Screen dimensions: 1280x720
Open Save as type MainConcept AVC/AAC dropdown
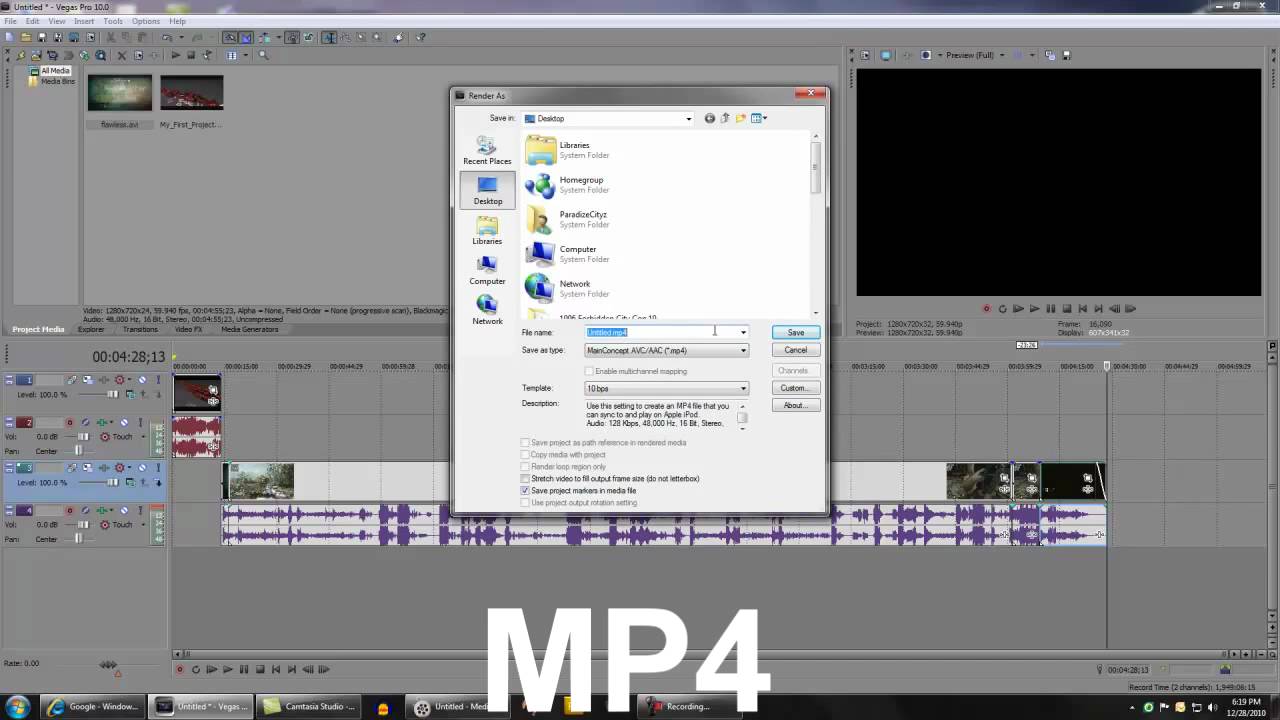tap(743, 350)
